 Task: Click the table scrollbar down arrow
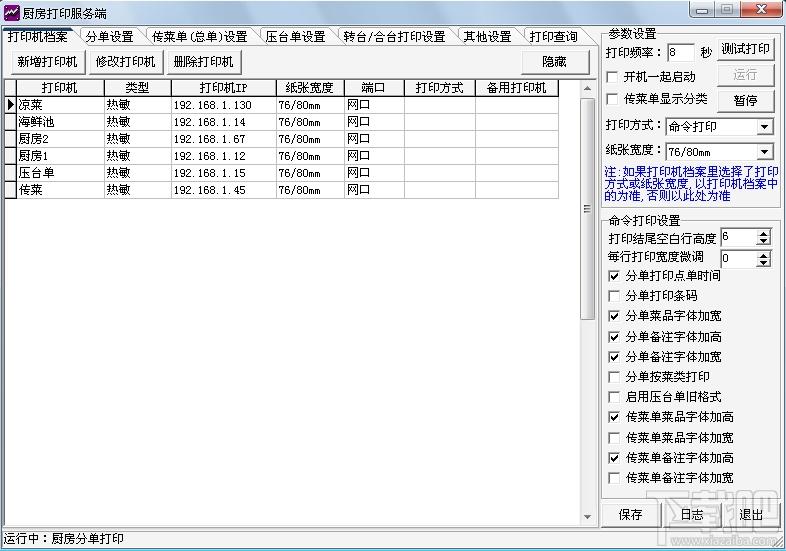587,517
